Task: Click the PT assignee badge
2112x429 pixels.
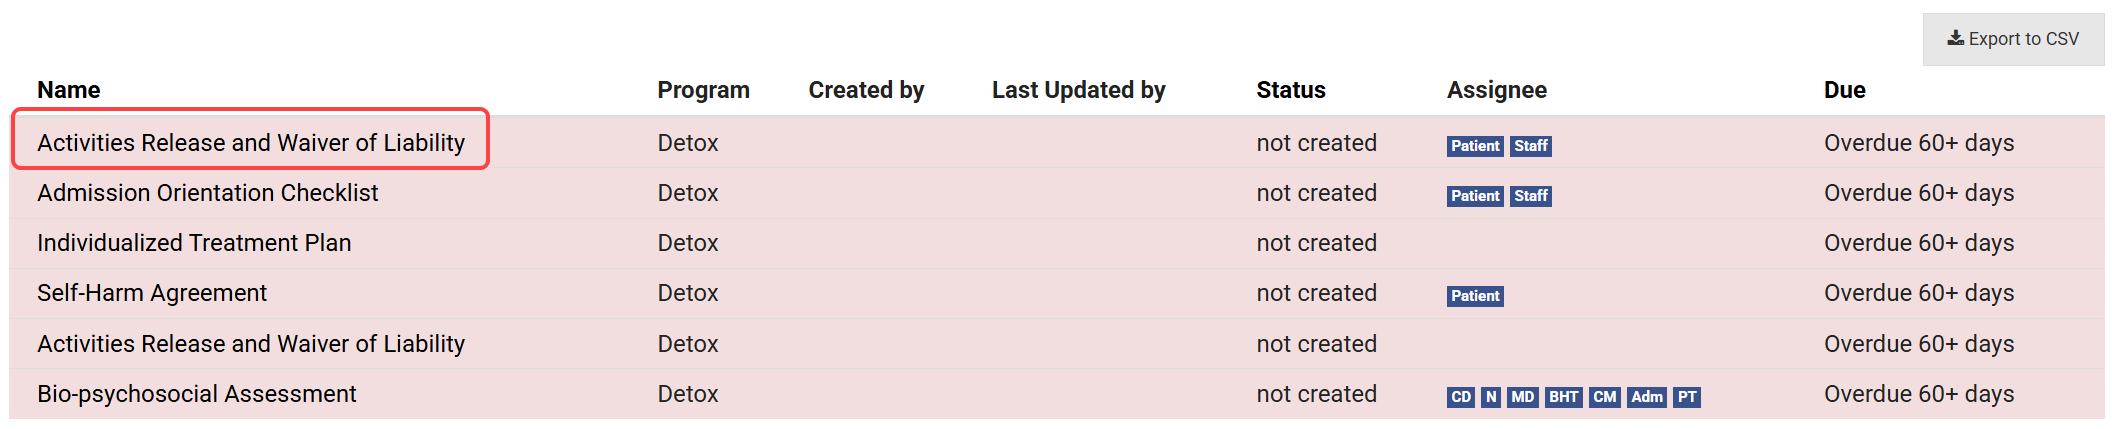Action: [x=1687, y=397]
